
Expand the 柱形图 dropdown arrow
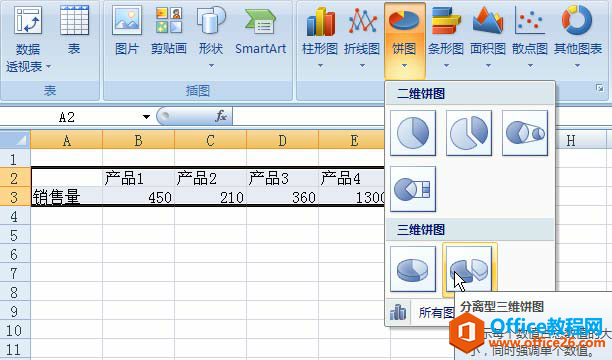click(x=320, y=66)
